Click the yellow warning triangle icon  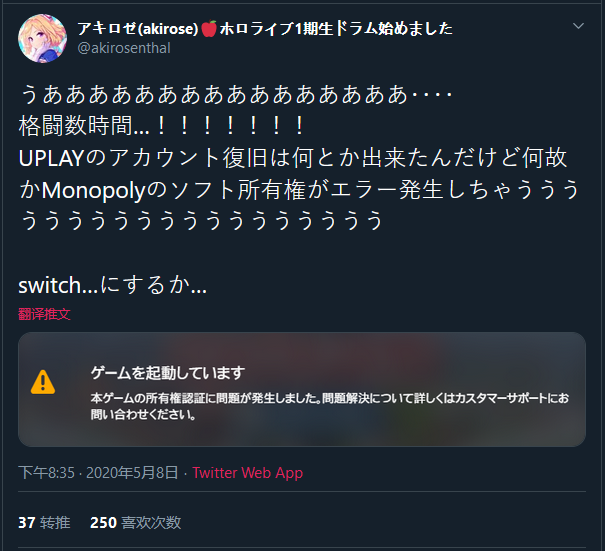pyautogui.click(x=43, y=382)
